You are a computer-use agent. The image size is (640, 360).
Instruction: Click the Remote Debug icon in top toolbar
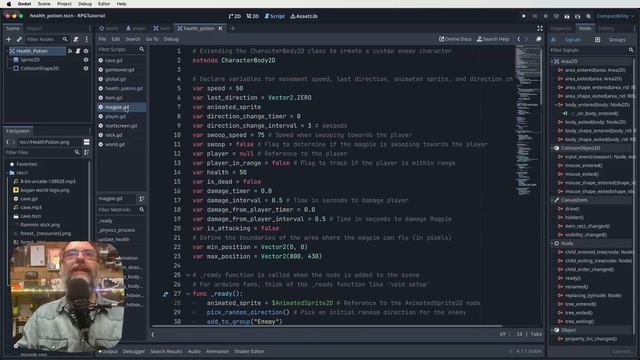[556, 16]
